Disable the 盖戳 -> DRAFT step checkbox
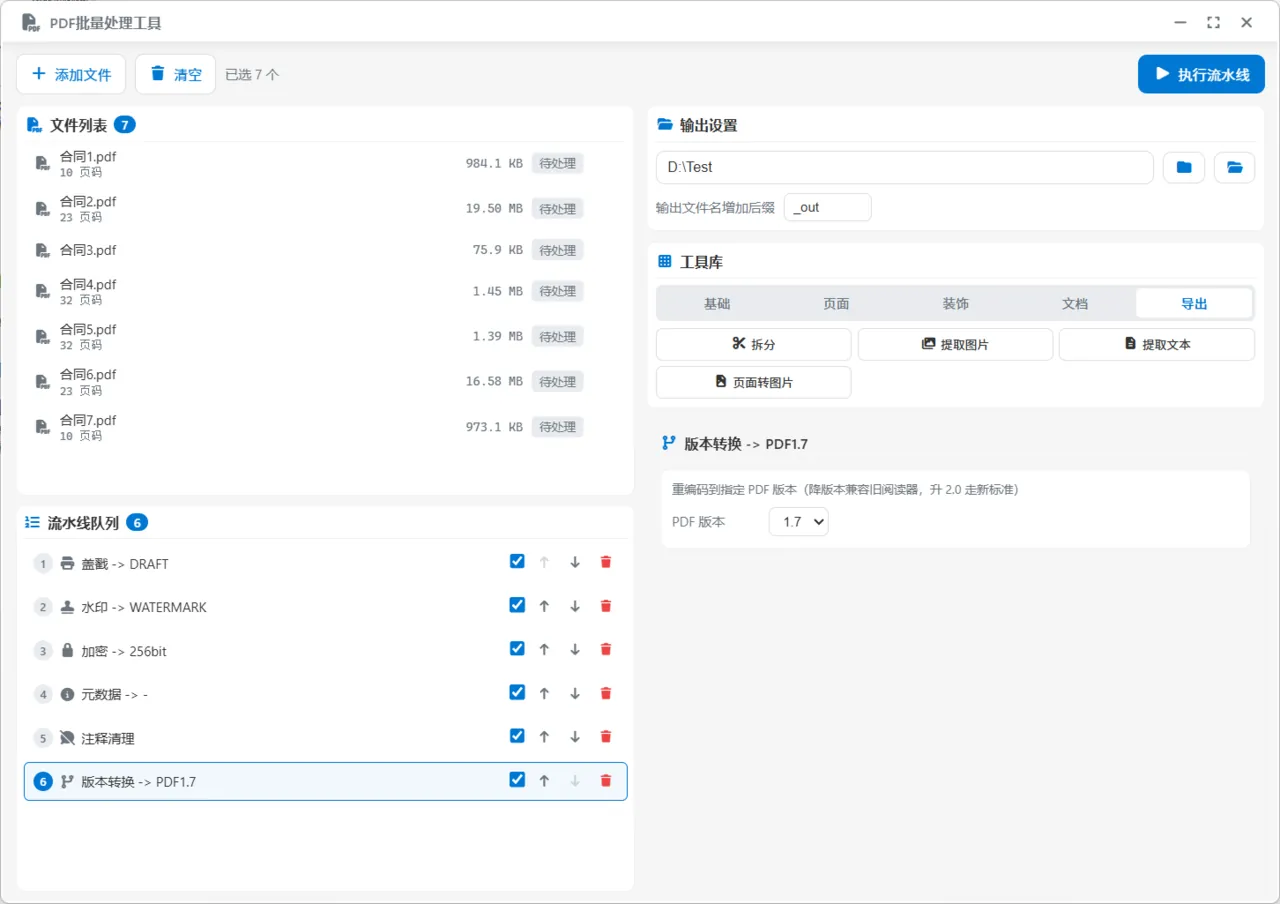This screenshot has width=1280, height=904. tap(517, 561)
